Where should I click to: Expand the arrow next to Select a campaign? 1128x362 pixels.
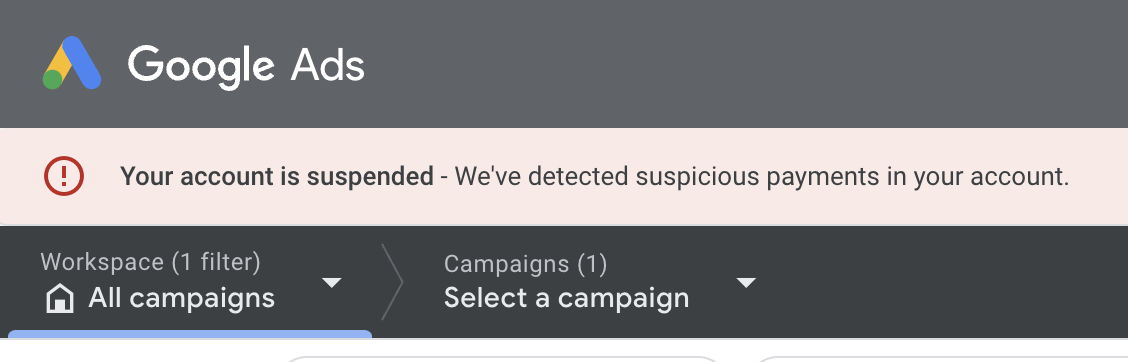coord(746,283)
